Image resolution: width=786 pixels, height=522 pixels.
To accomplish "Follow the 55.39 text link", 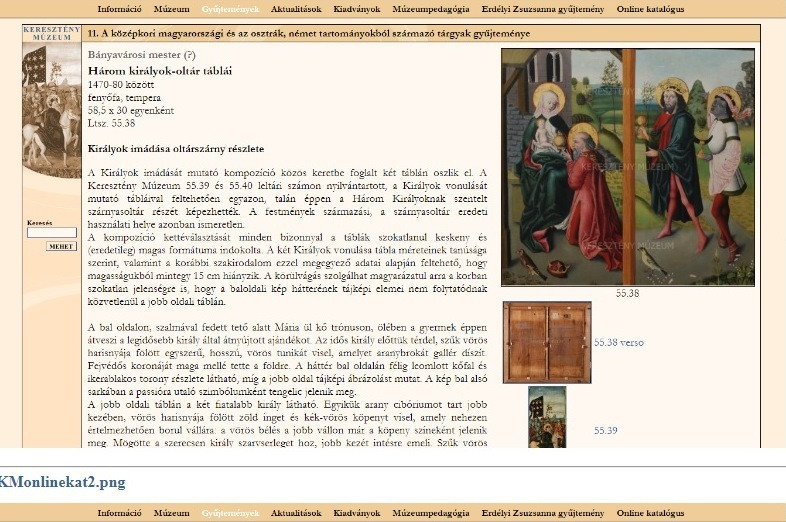I will coord(605,430).
